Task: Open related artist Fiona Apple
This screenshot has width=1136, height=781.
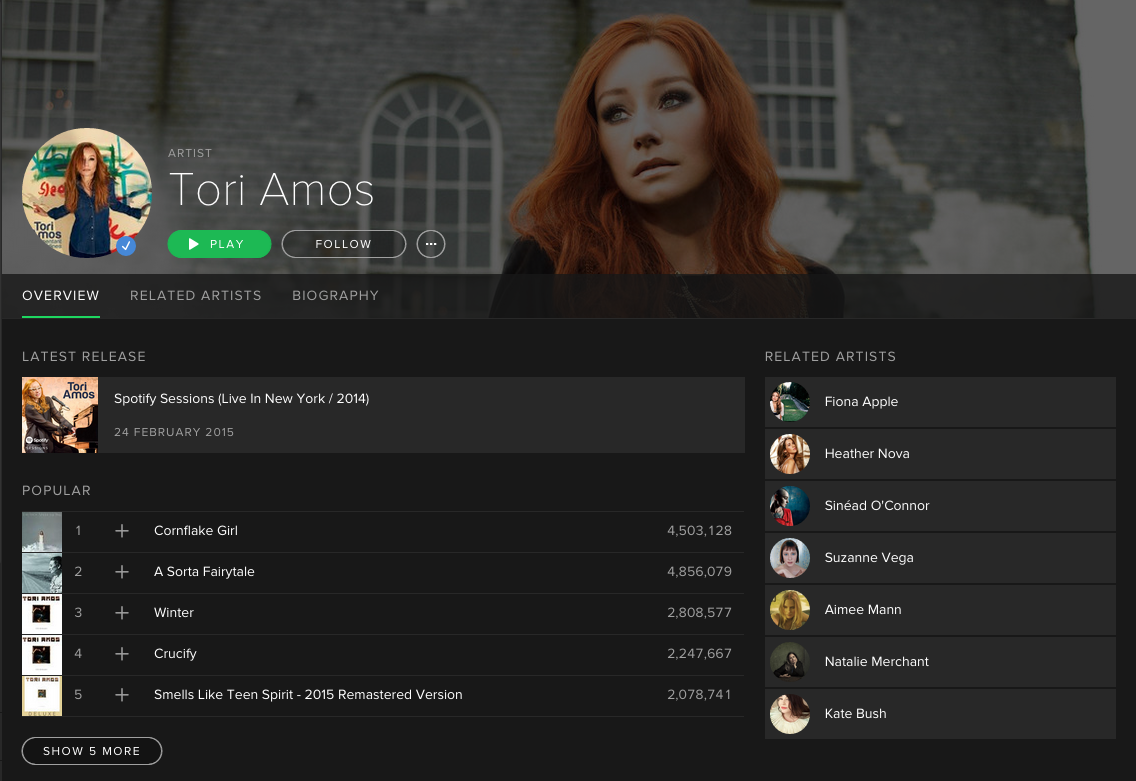Action: pos(940,402)
